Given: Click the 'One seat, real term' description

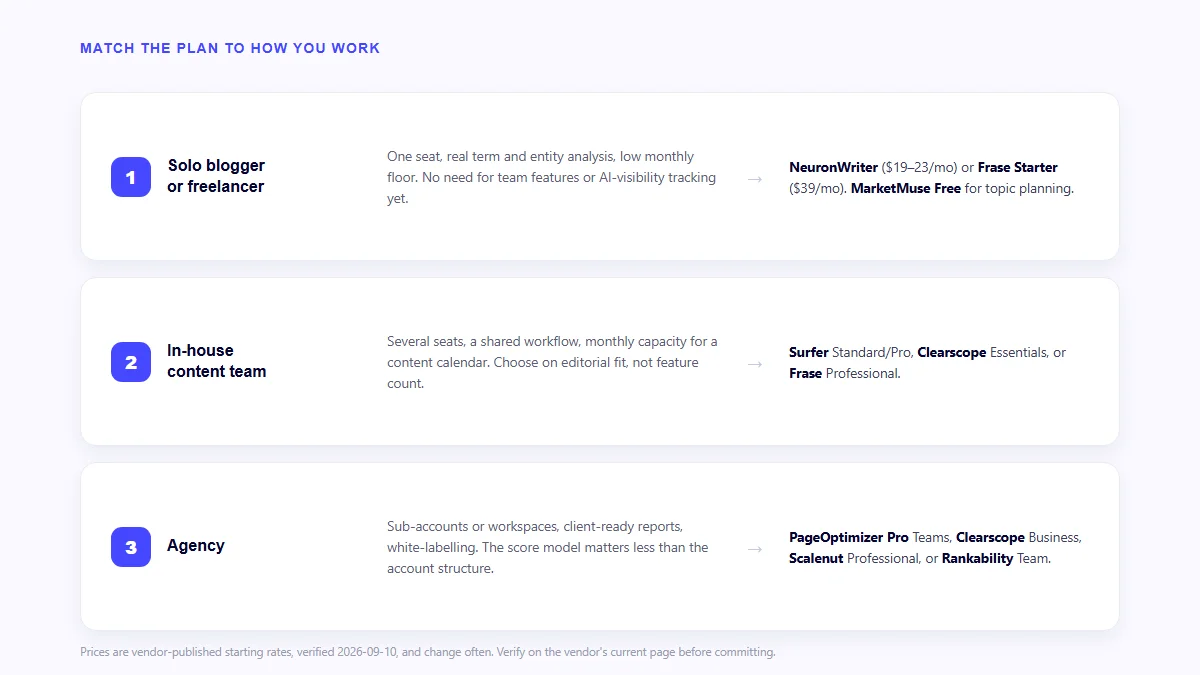Looking at the screenshot, I should [x=552, y=177].
